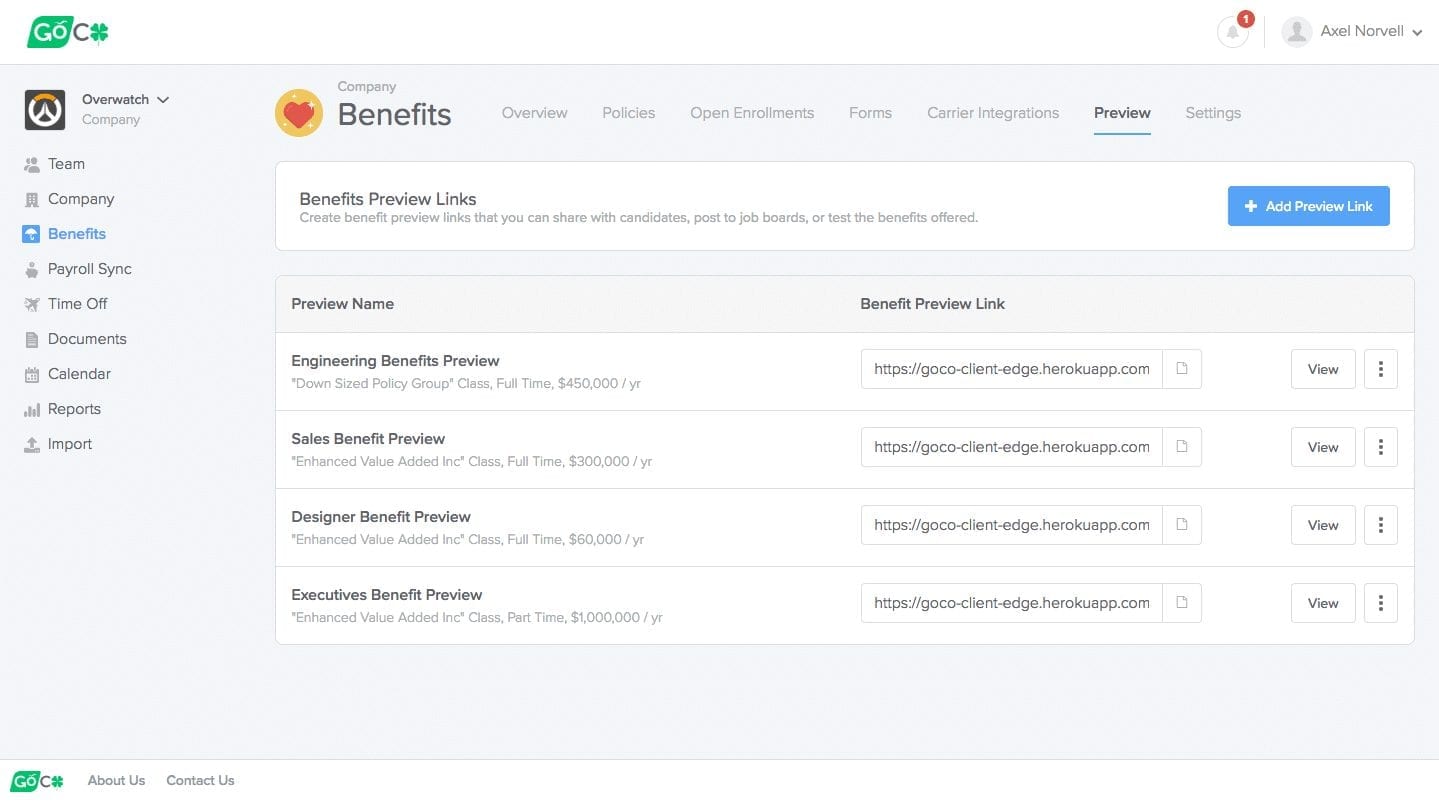Screen dimensions: 1439x802
Task: Click the Add Preview Link button
Action: click(1308, 206)
